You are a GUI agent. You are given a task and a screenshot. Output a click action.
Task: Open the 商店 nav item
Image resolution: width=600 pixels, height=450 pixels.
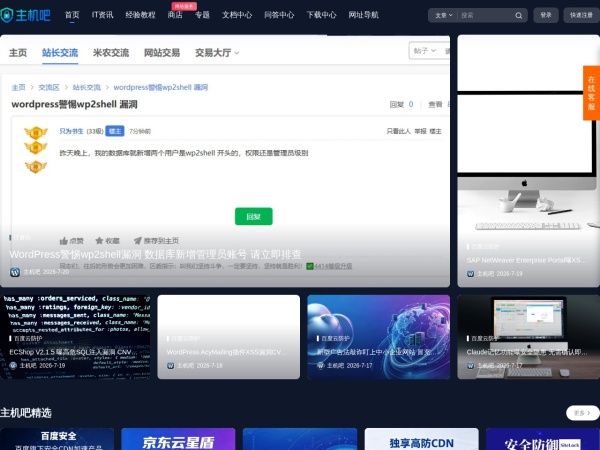pos(175,15)
